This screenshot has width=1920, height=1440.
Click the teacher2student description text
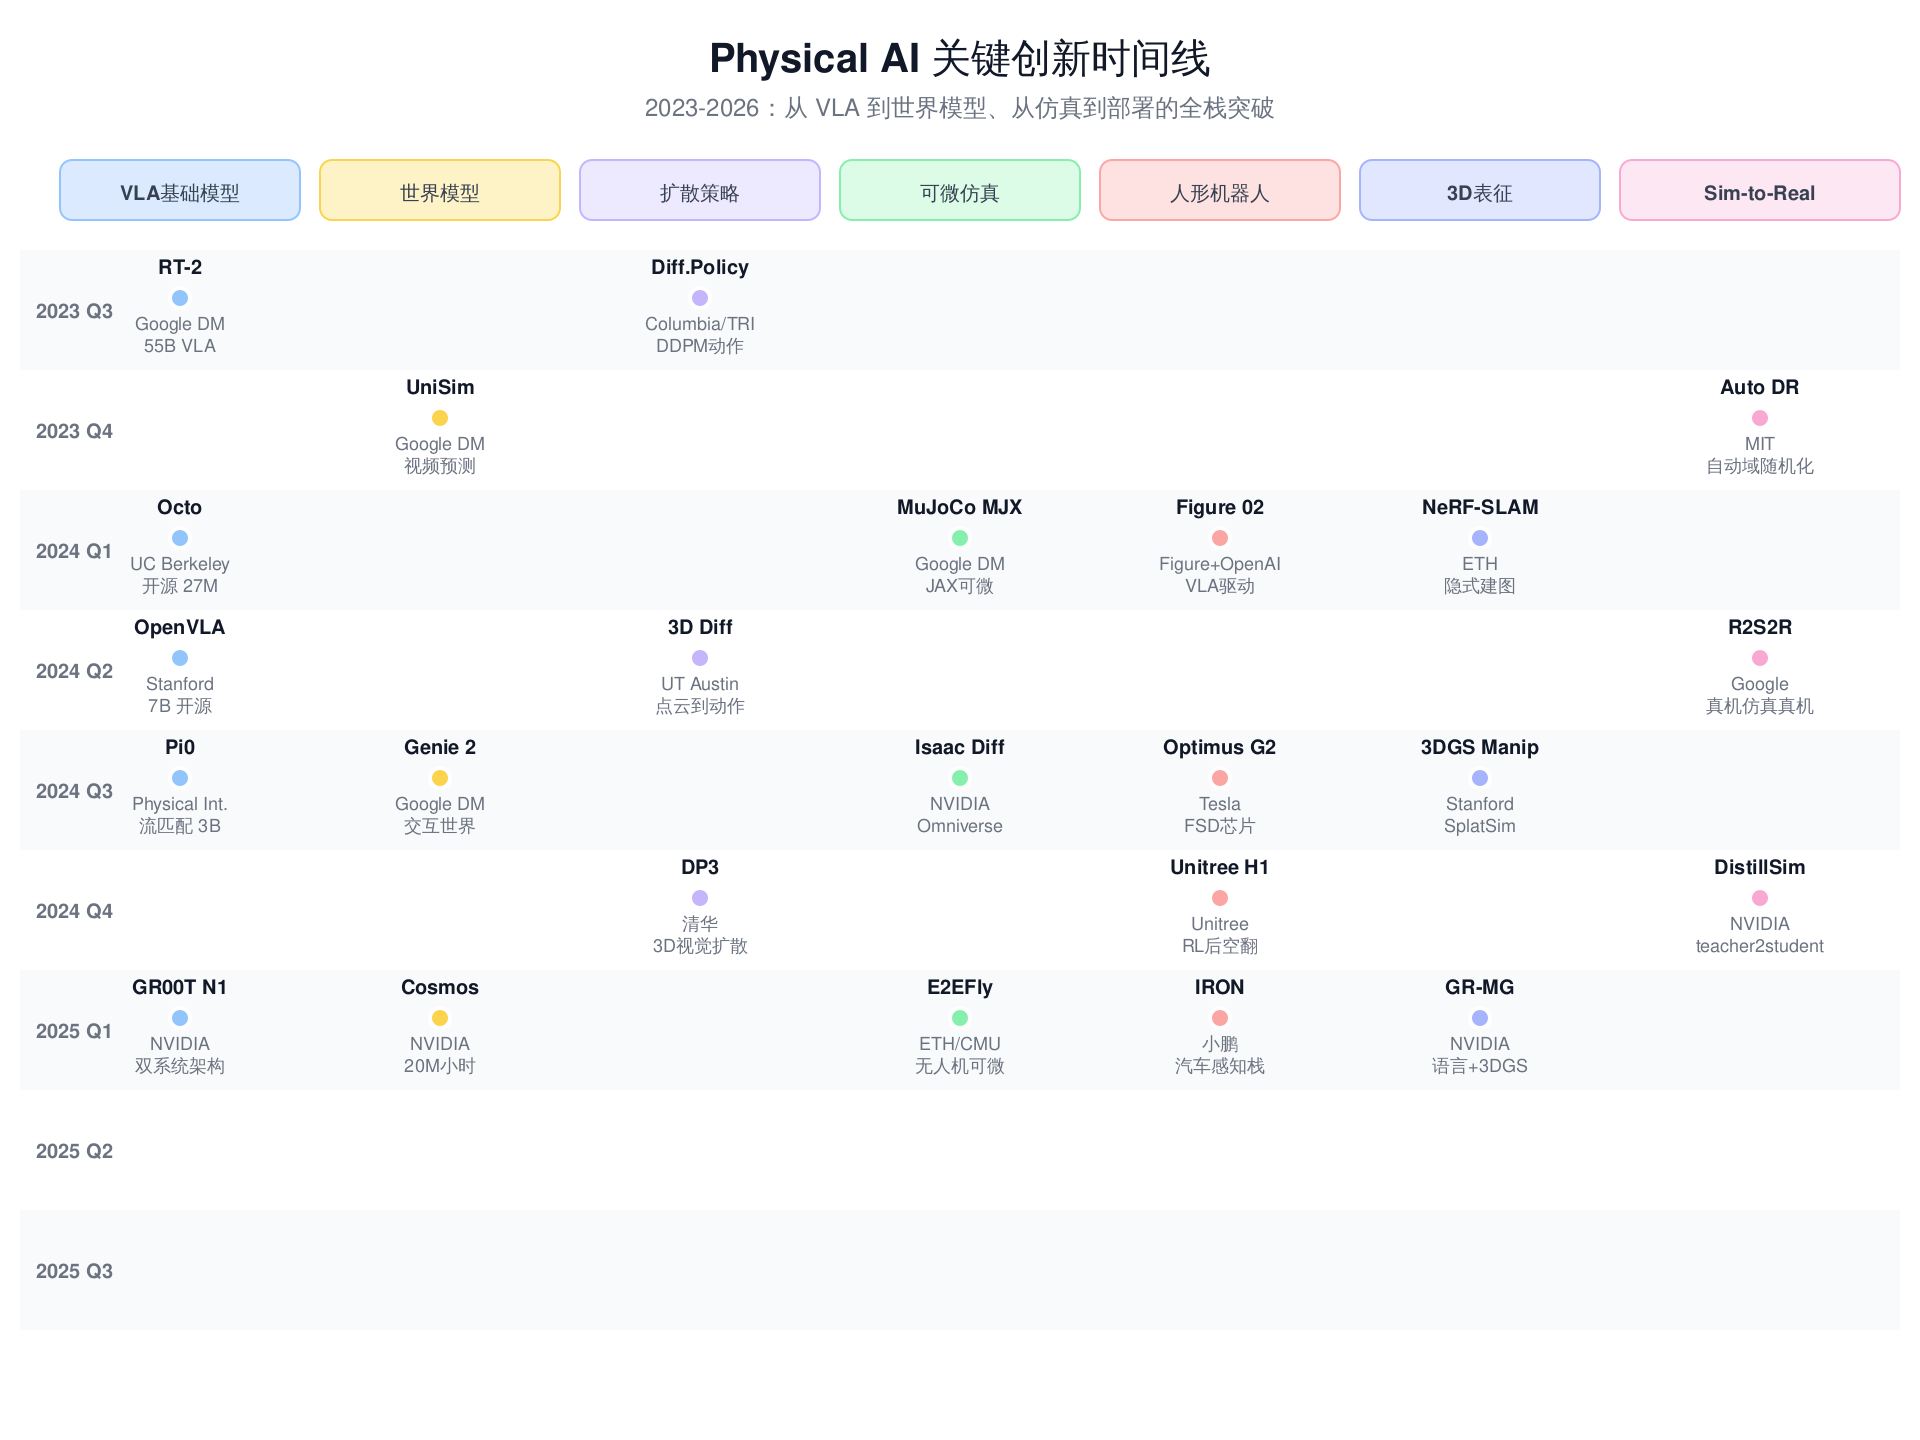pyautogui.click(x=1760, y=946)
